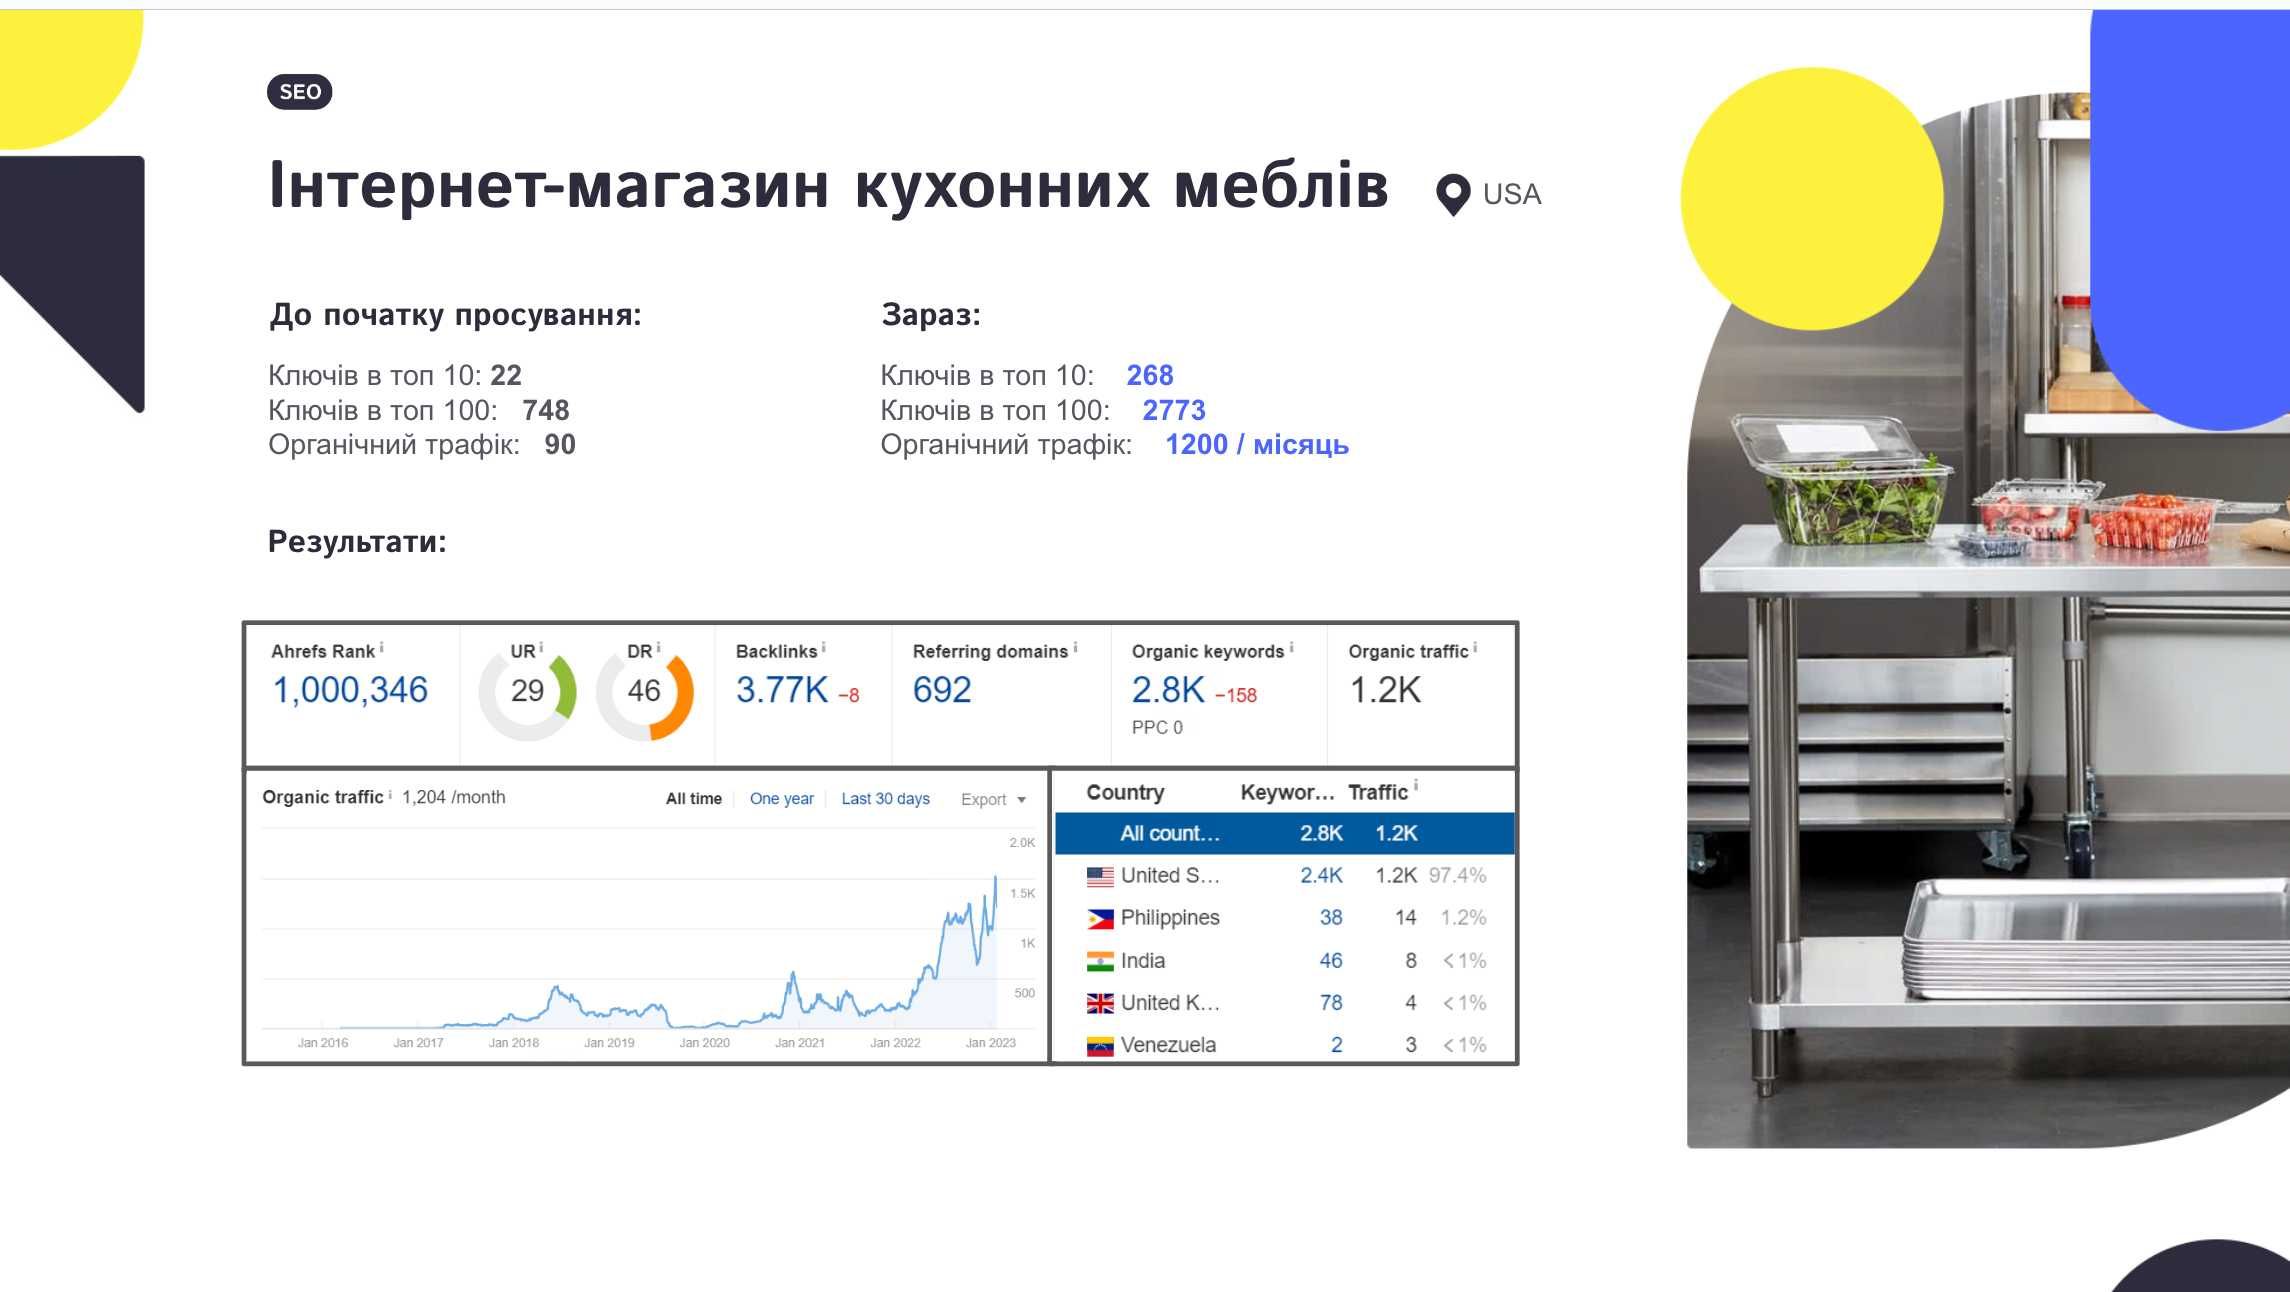Click the top 100 keywords value 2773
This screenshot has height=1292, width=2290.
point(1174,411)
